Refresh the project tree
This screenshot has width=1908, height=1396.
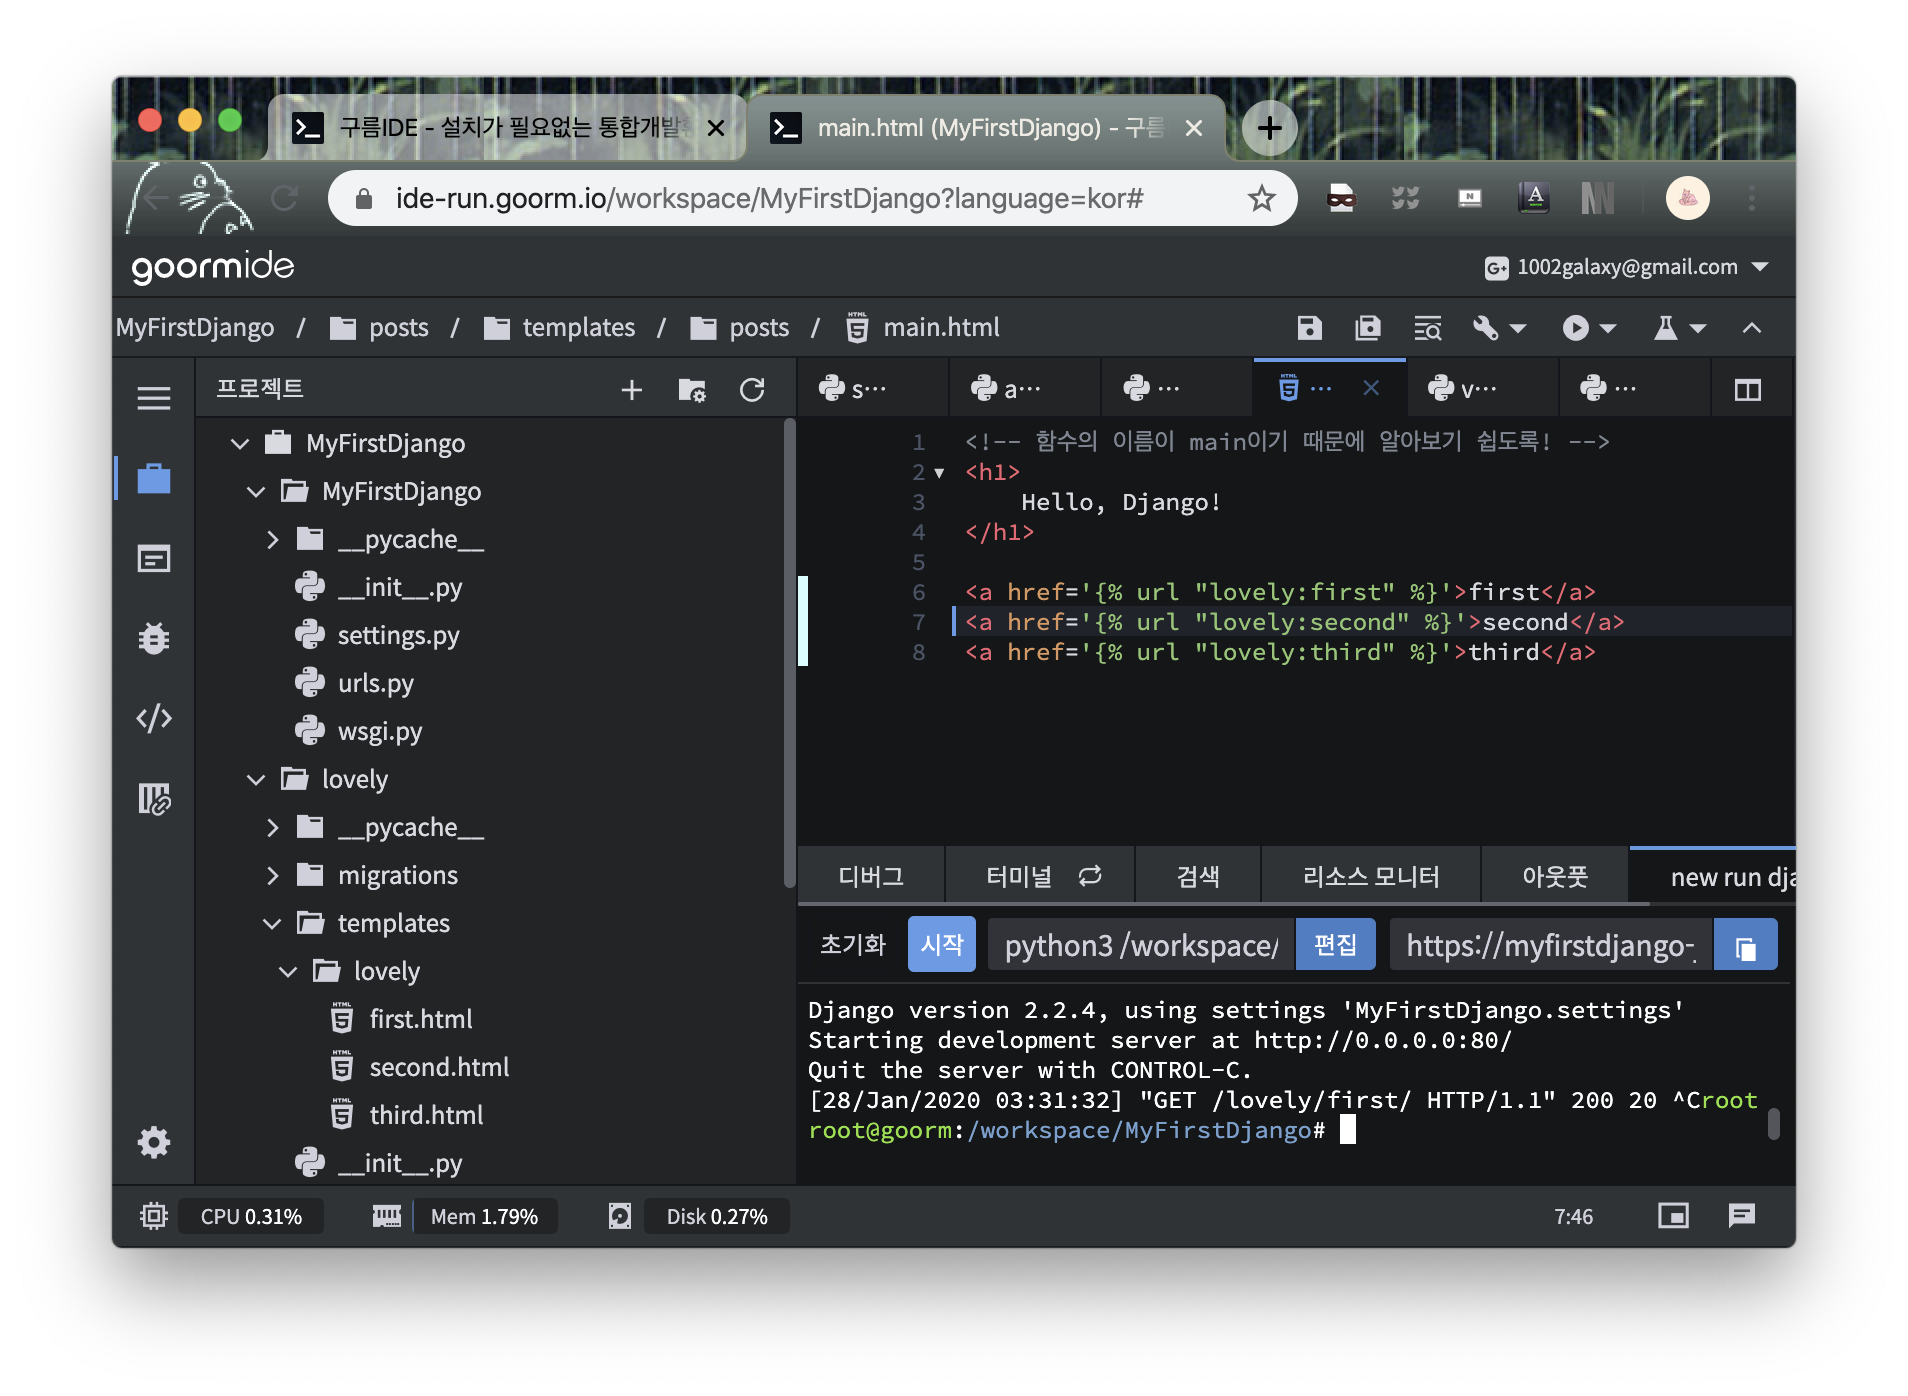[x=752, y=390]
